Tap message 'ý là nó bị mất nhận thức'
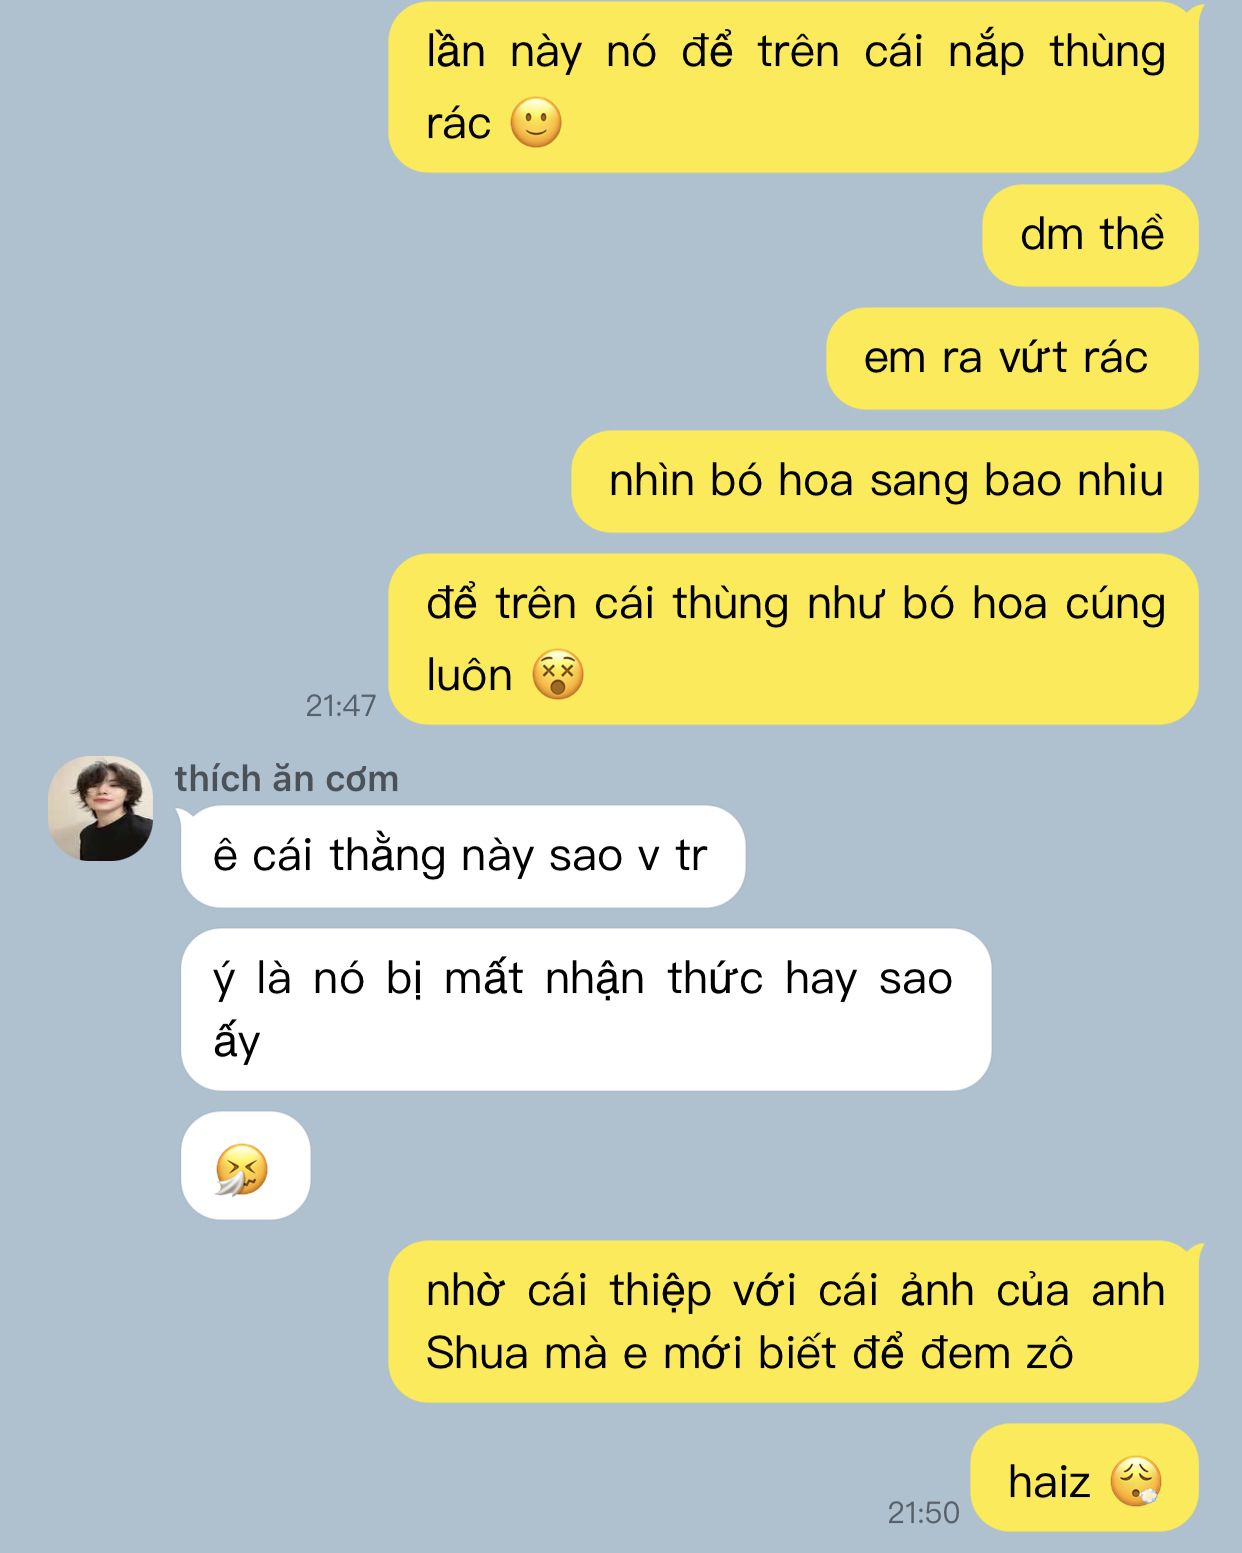Screen dimensions: 1242x1553 point(586,1009)
